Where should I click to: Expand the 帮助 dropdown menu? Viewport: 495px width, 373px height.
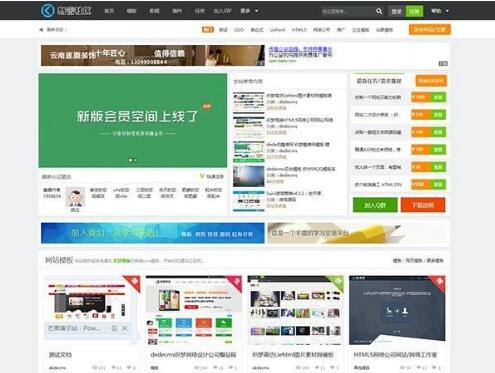pyautogui.click(x=440, y=11)
